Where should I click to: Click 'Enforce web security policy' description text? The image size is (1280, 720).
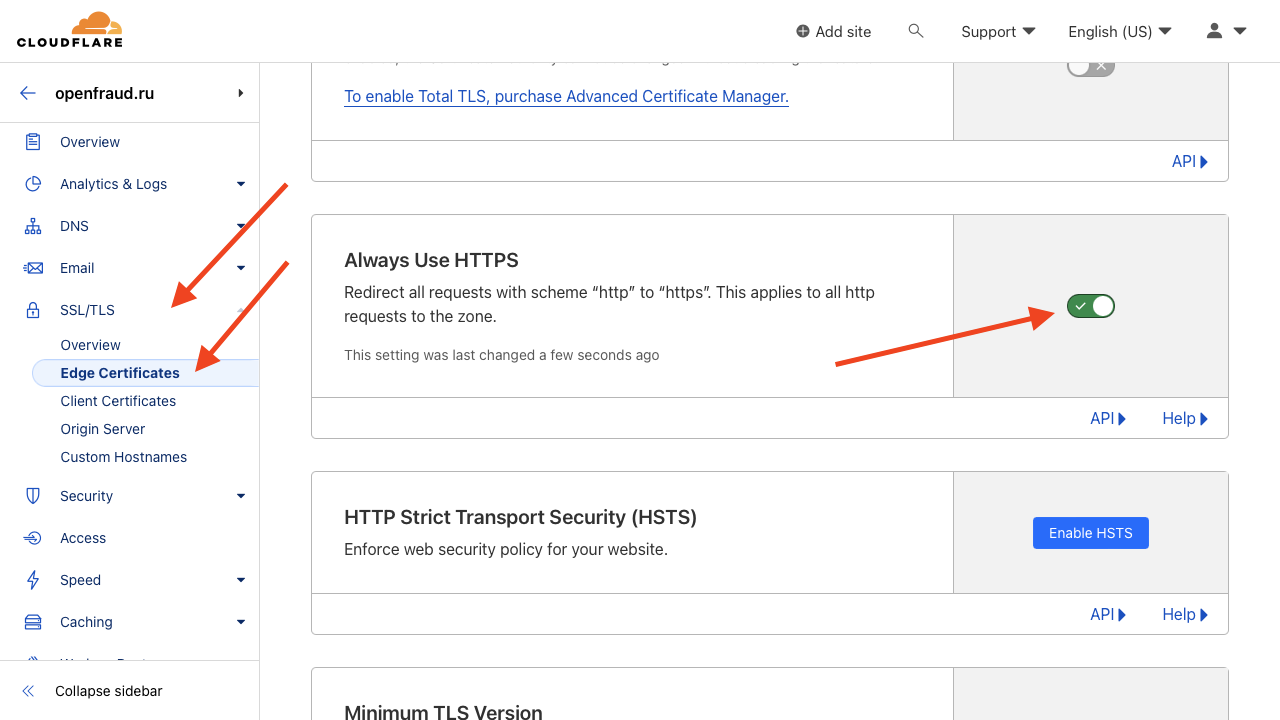click(x=505, y=549)
